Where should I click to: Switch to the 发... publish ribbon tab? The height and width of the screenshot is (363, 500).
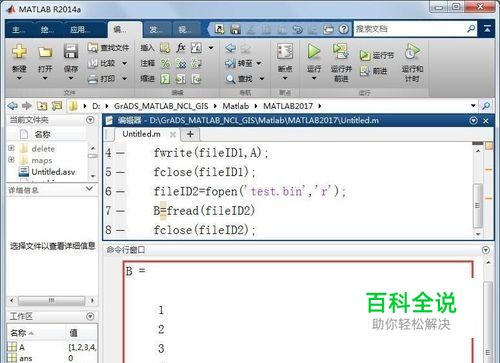coord(156,30)
